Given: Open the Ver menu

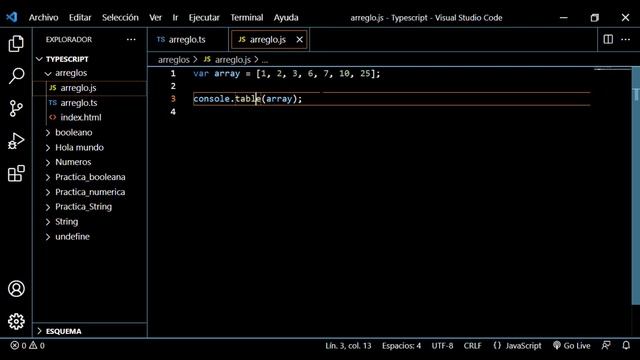Looking at the screenshot, I should 155,18.
